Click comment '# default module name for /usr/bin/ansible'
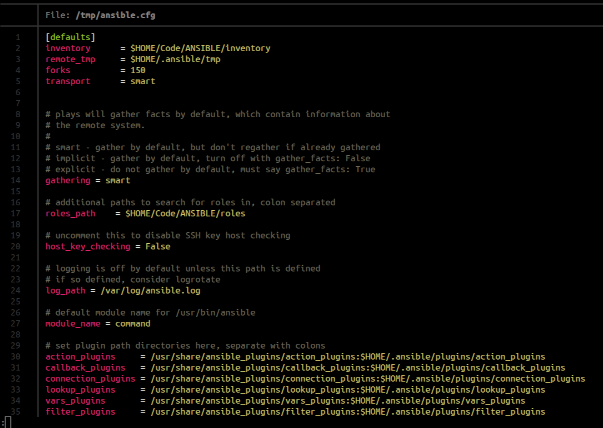 [x=150, y=313]
